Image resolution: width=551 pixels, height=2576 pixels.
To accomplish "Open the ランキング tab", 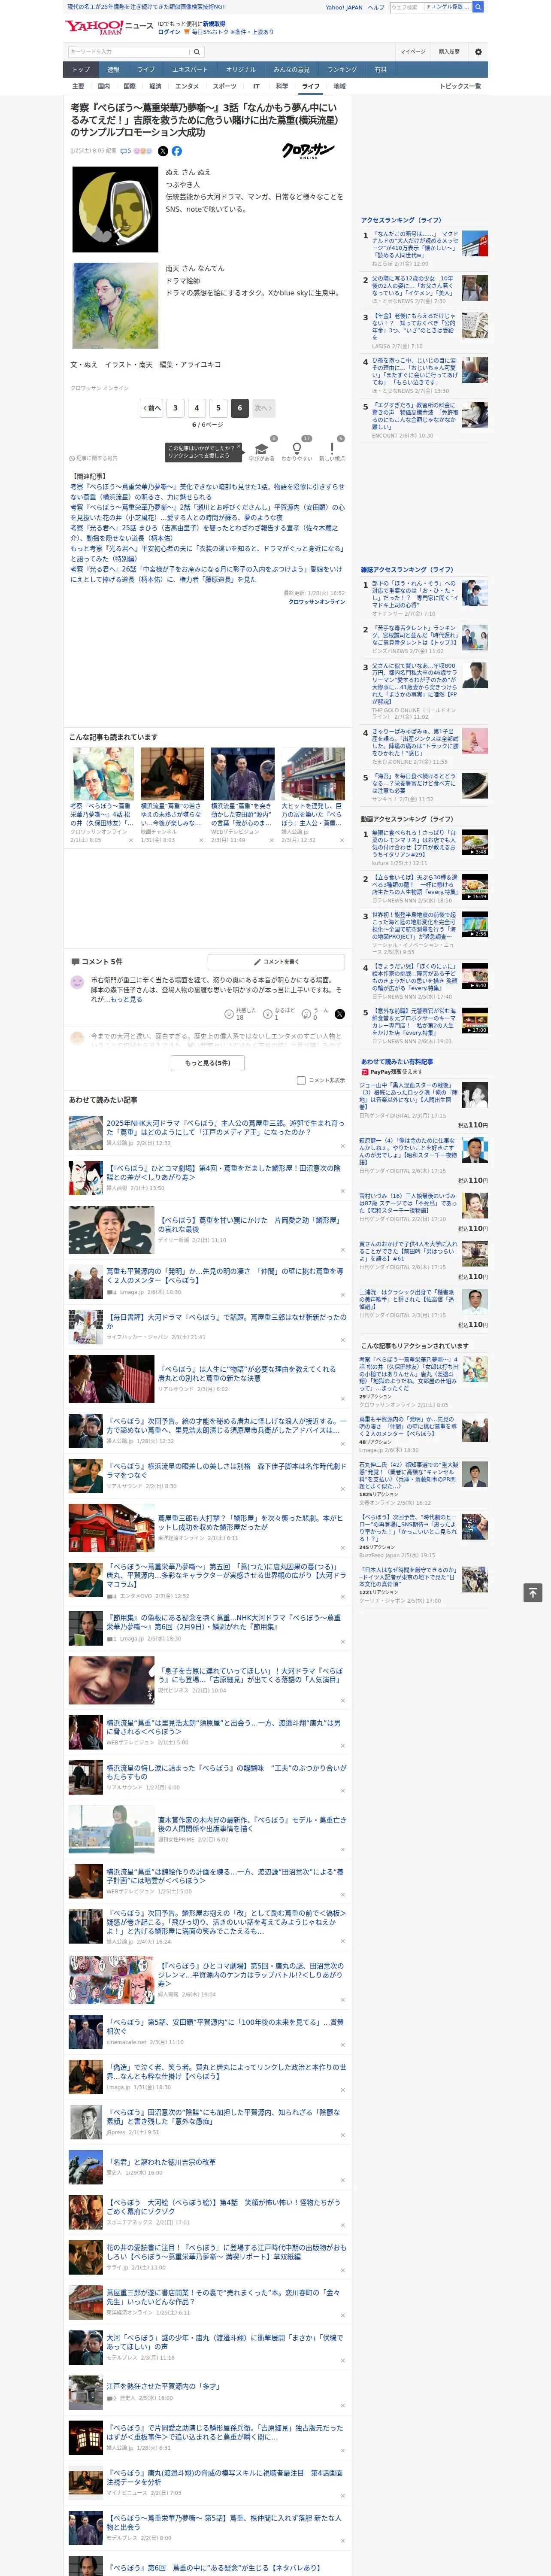I will coord(342,69).
